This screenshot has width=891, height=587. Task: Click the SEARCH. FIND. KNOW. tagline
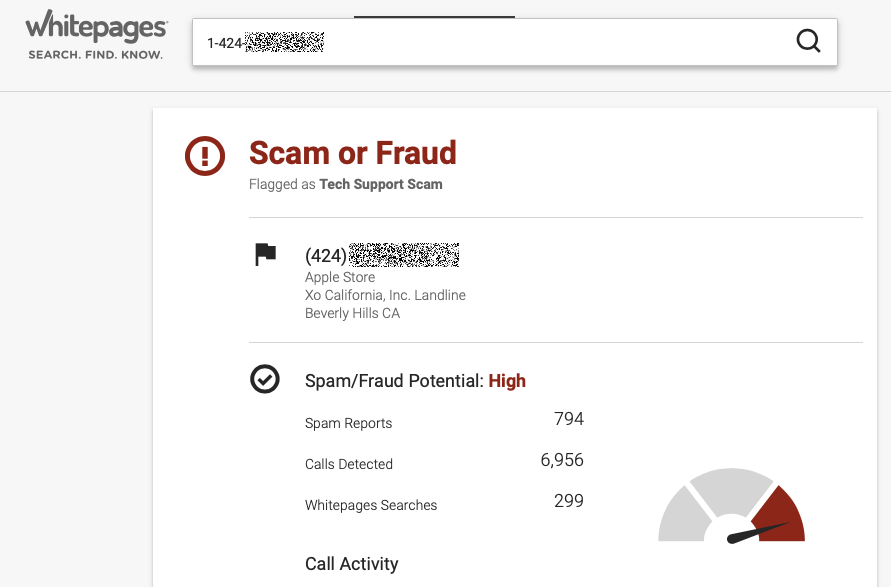tap(95, 55)
